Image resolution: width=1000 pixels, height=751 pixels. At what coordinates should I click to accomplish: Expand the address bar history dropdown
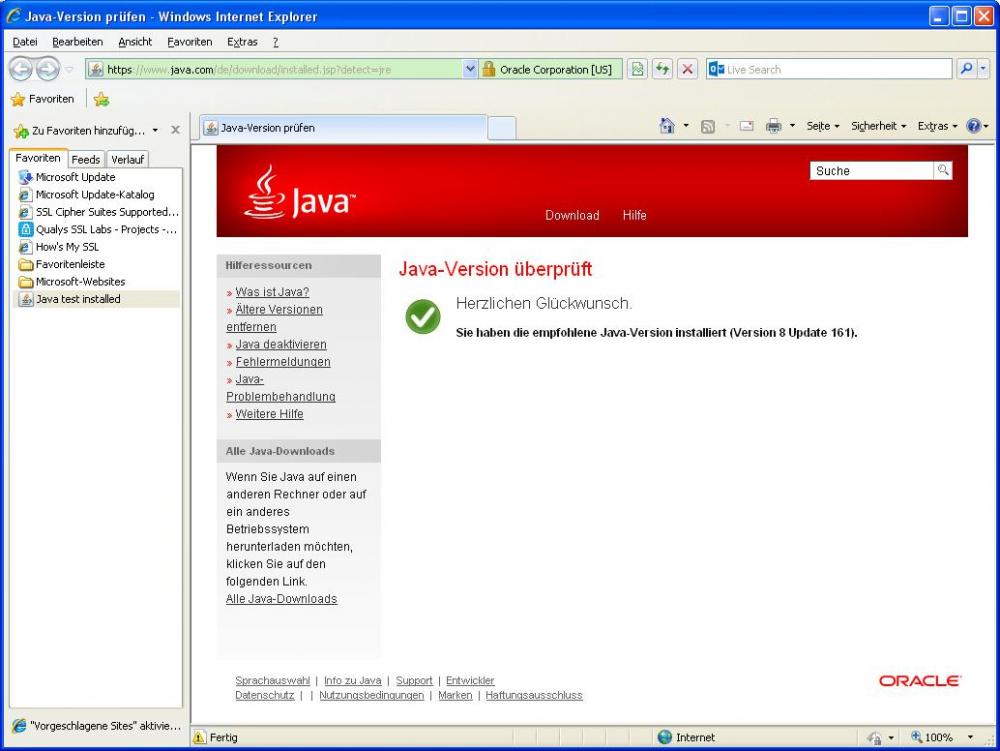pos(470,69)
